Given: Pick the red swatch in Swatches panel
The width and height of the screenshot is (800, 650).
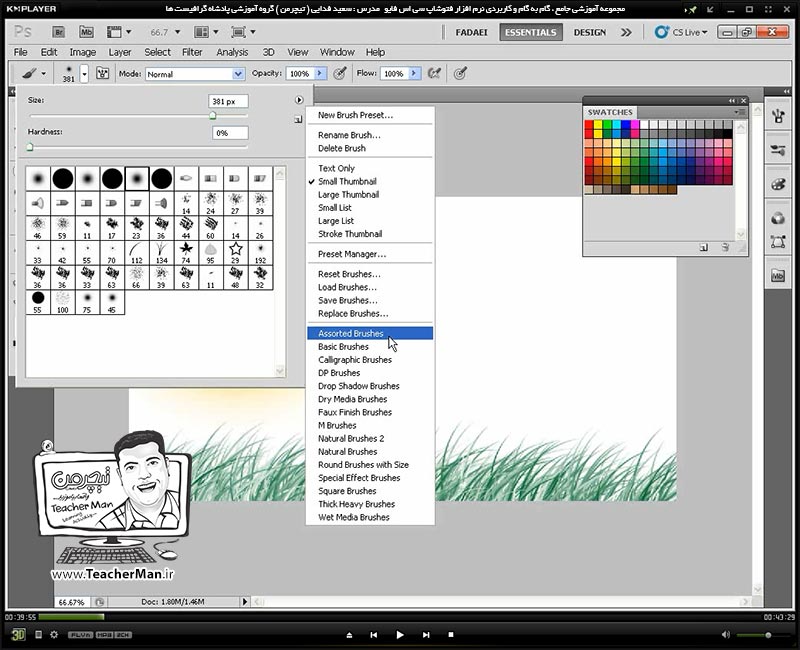Looking at the screenshot, I should (589, 124).
